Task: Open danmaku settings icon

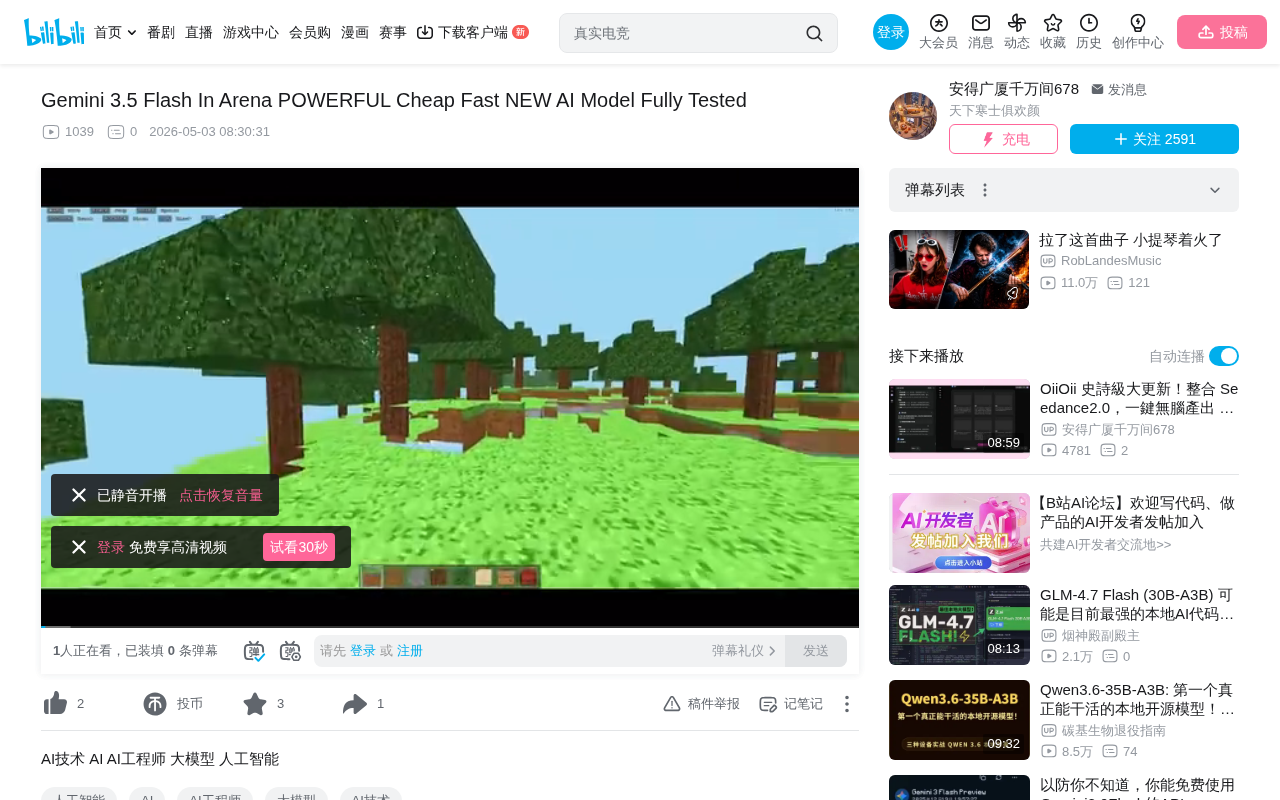Action: (290, 651)
